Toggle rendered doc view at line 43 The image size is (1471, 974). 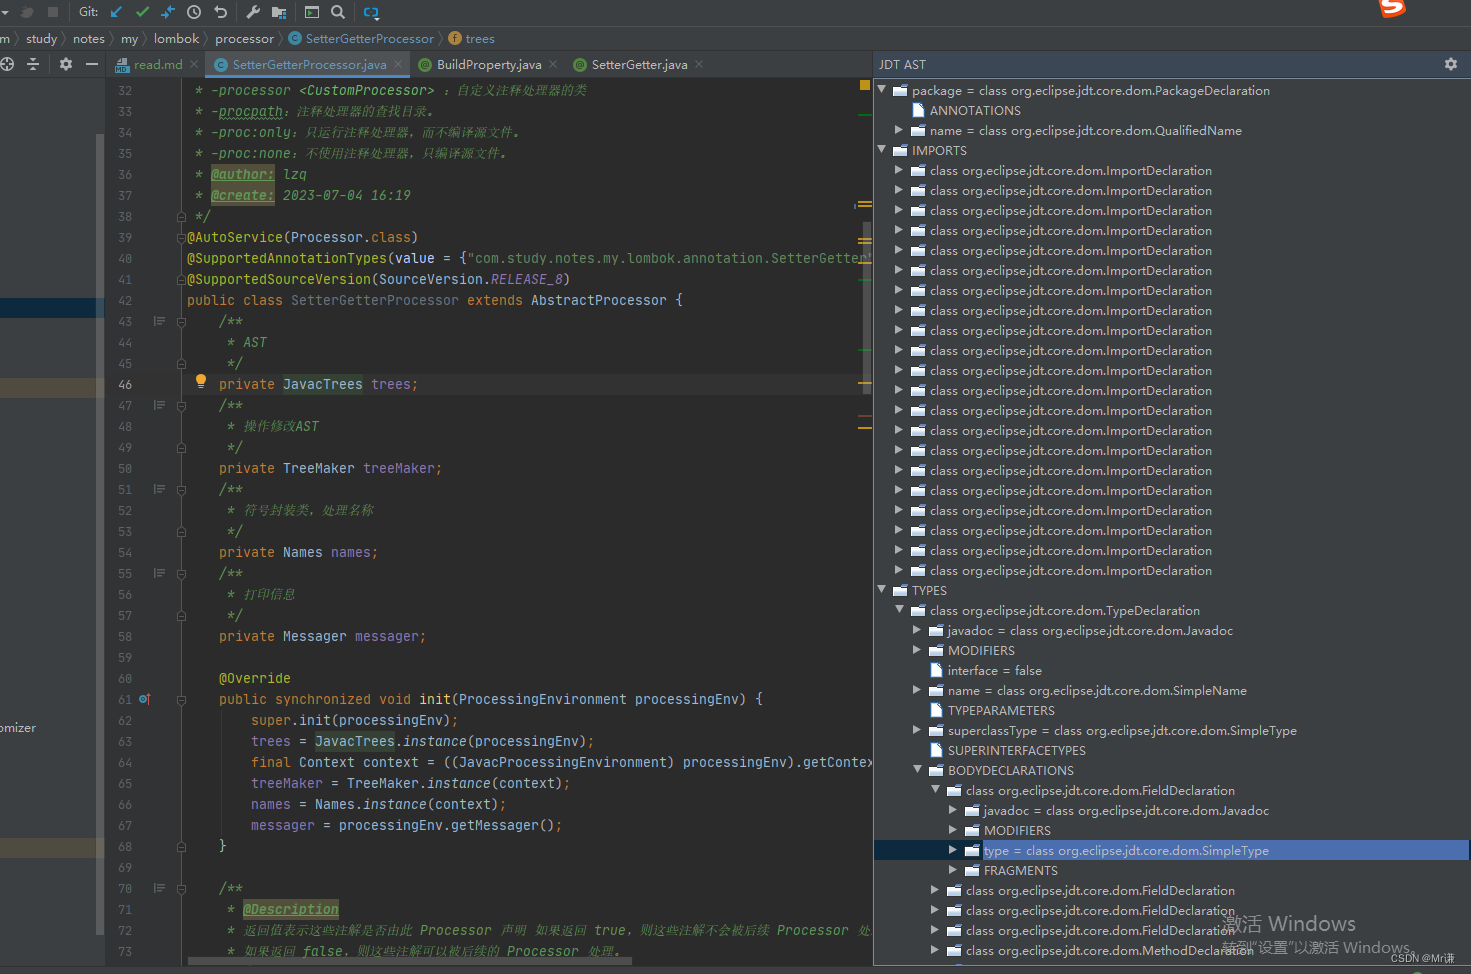coord(159,321)
